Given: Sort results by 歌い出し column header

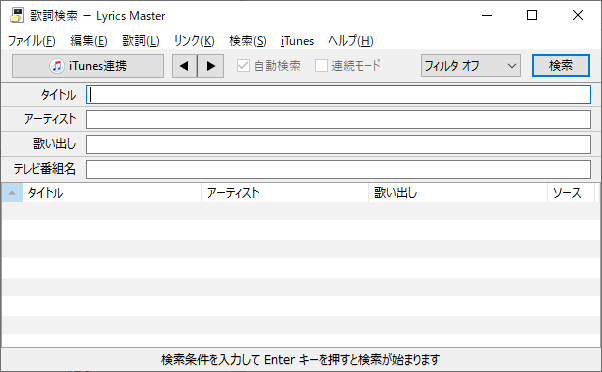Looking at the screenshot, I should tap(458, 193).
